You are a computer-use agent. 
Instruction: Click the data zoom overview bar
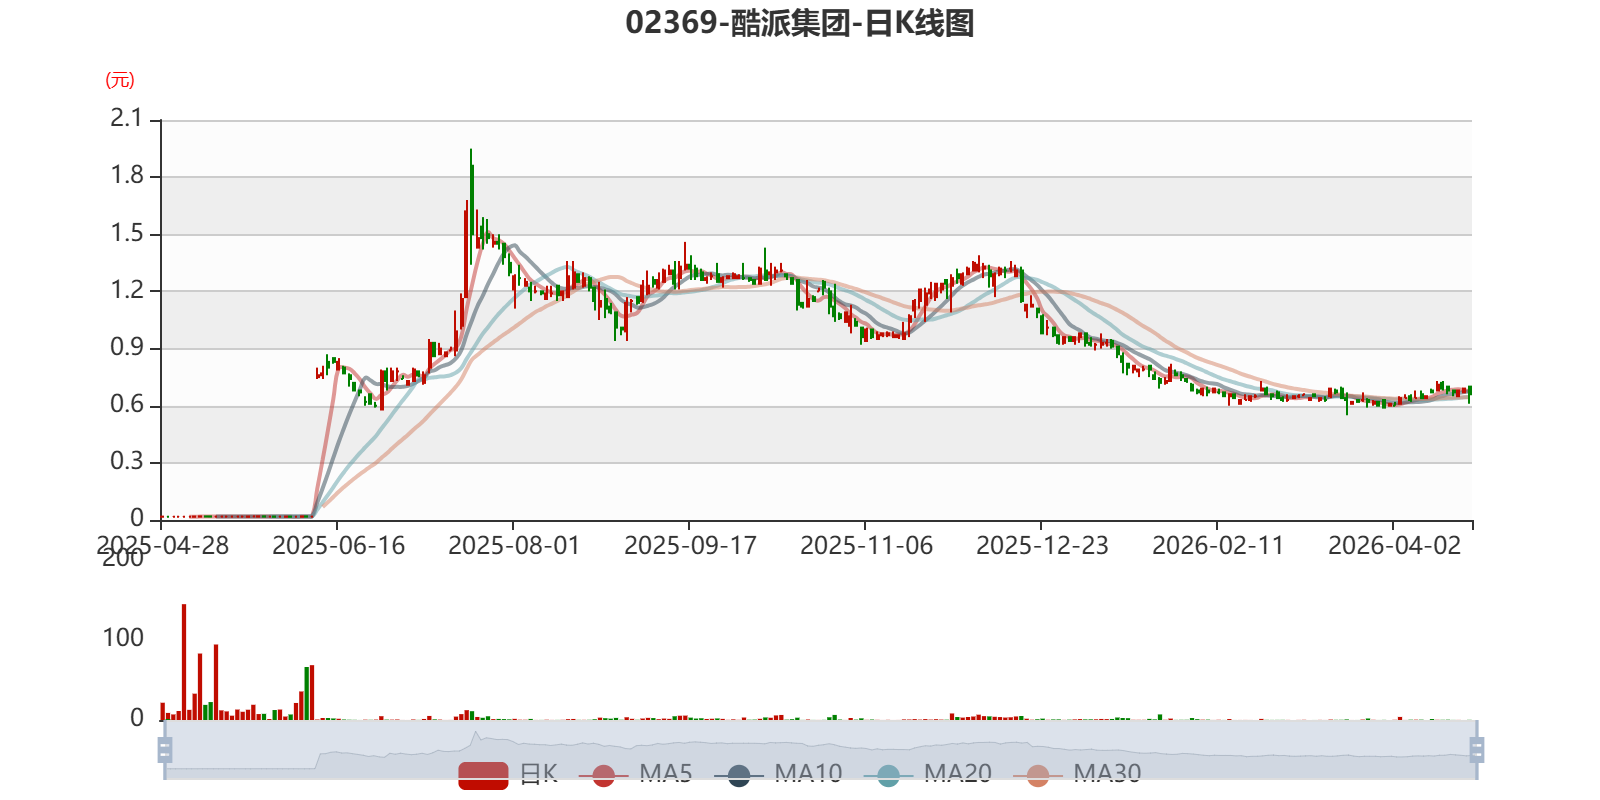tap(820, 749)
